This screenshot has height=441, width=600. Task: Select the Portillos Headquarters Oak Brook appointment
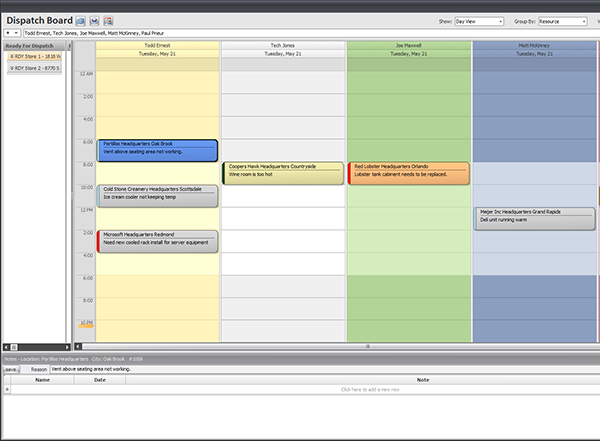coord(157,150)
